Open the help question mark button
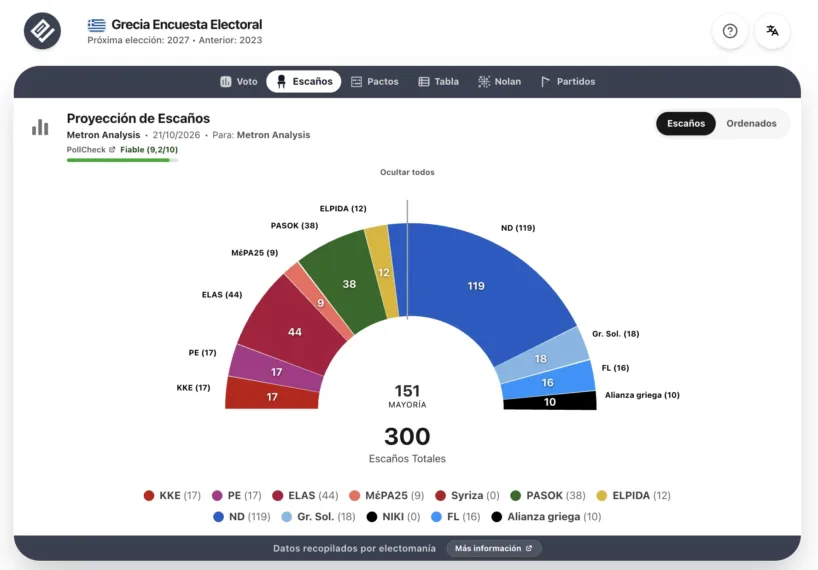818x570 pixels. 730,31
